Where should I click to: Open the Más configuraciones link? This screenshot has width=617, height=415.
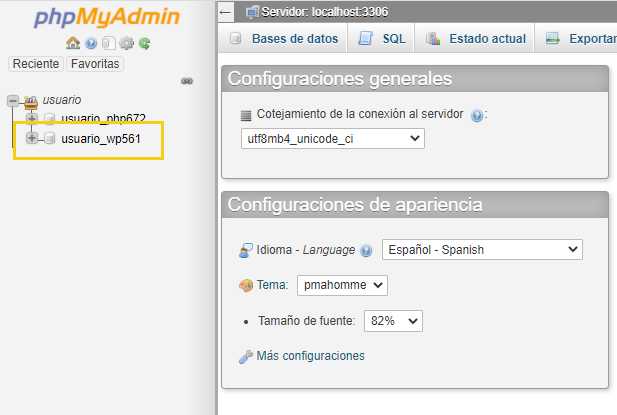tap(310, 356)
